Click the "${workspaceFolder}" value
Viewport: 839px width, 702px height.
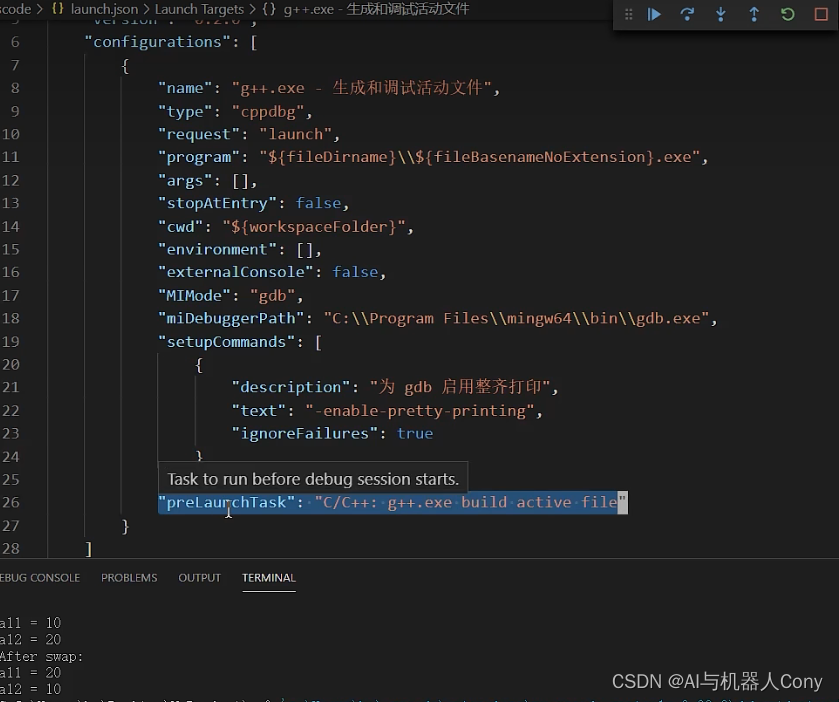(x=314, y=226)
